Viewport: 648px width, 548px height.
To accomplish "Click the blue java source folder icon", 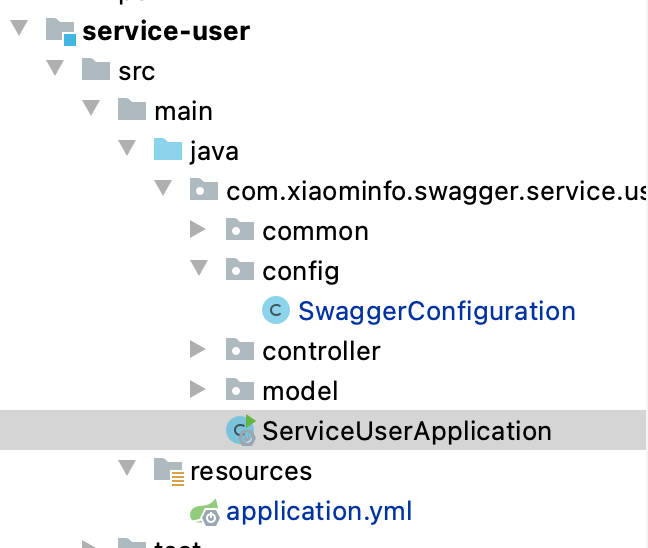I will (168, 151).
